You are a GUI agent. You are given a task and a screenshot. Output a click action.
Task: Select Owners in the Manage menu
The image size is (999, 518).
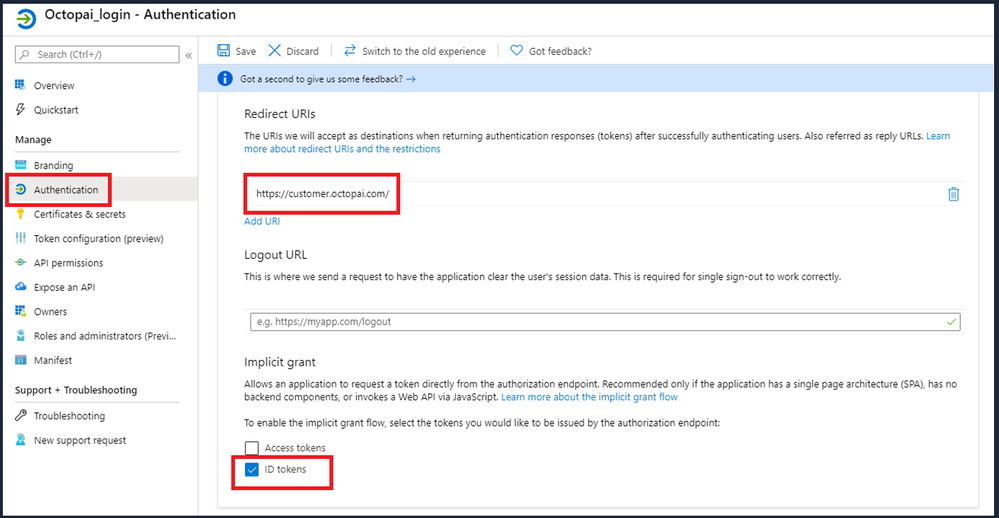tap(50, 312)
